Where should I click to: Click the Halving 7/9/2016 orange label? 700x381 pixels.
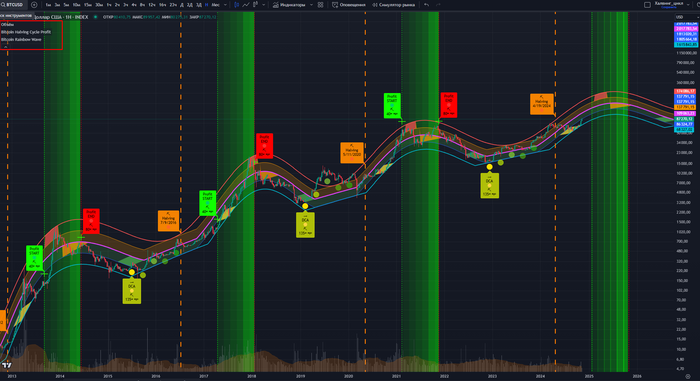click(168, 221)
